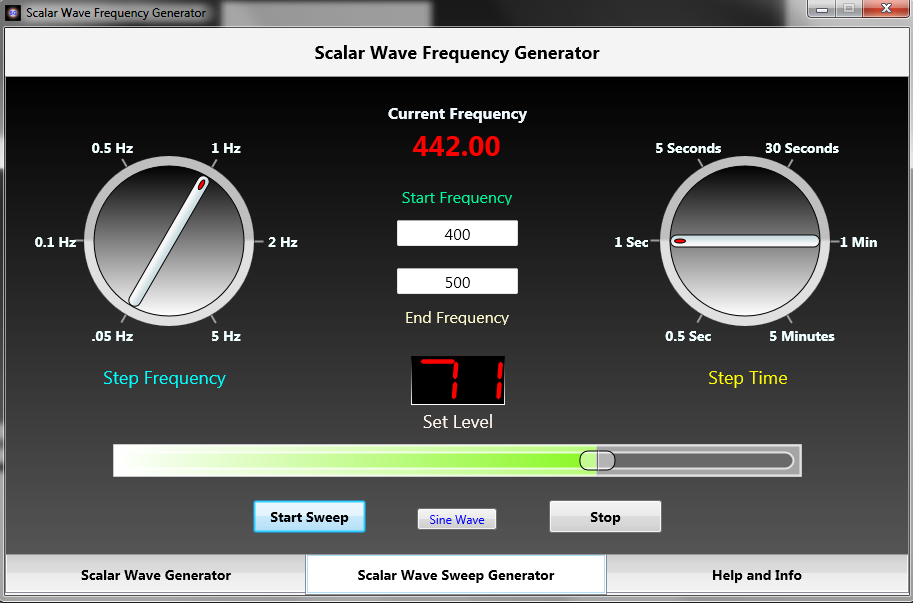Click the Set Level display
The width and height of the screenshot is (913, 603).
[456, 380]
